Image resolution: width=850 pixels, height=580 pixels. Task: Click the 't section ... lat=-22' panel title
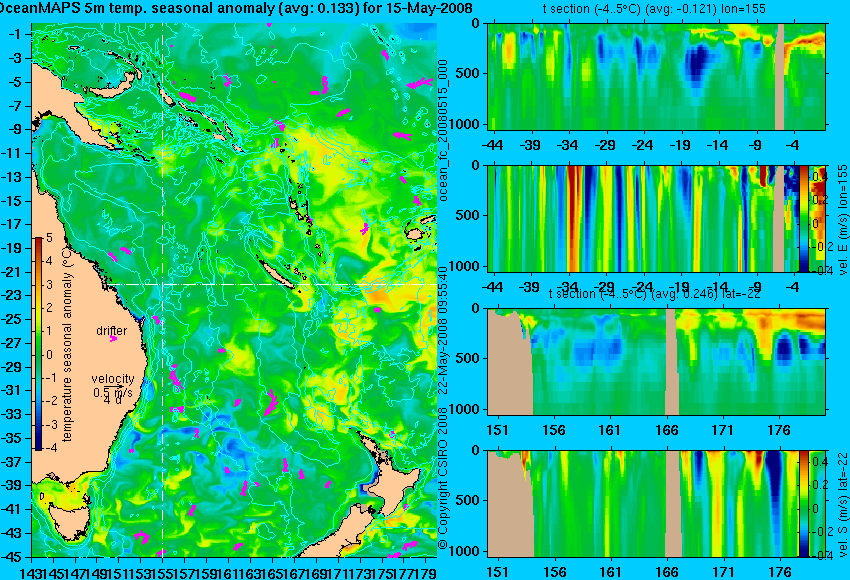pos(654,294)
